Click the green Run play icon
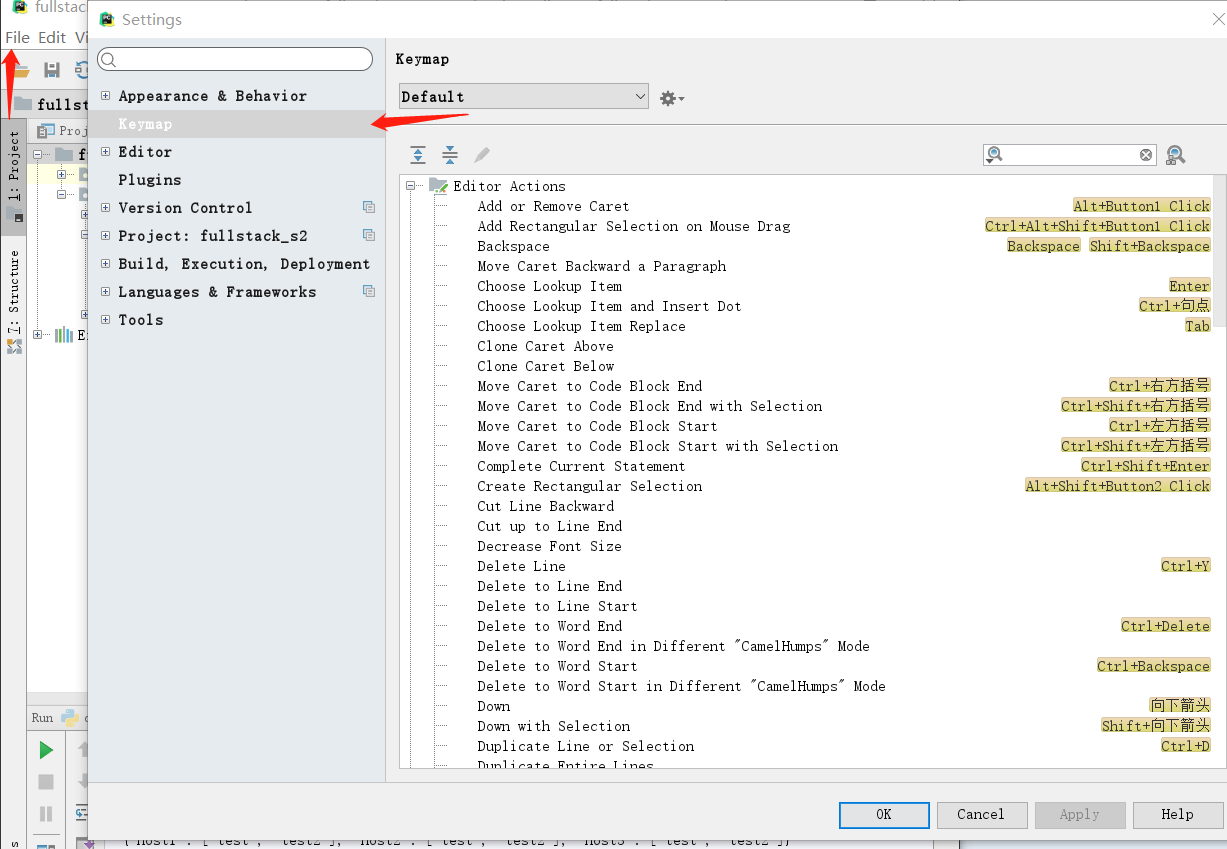The width and height of the screenshot is (1227, 849). pos(45,750)
